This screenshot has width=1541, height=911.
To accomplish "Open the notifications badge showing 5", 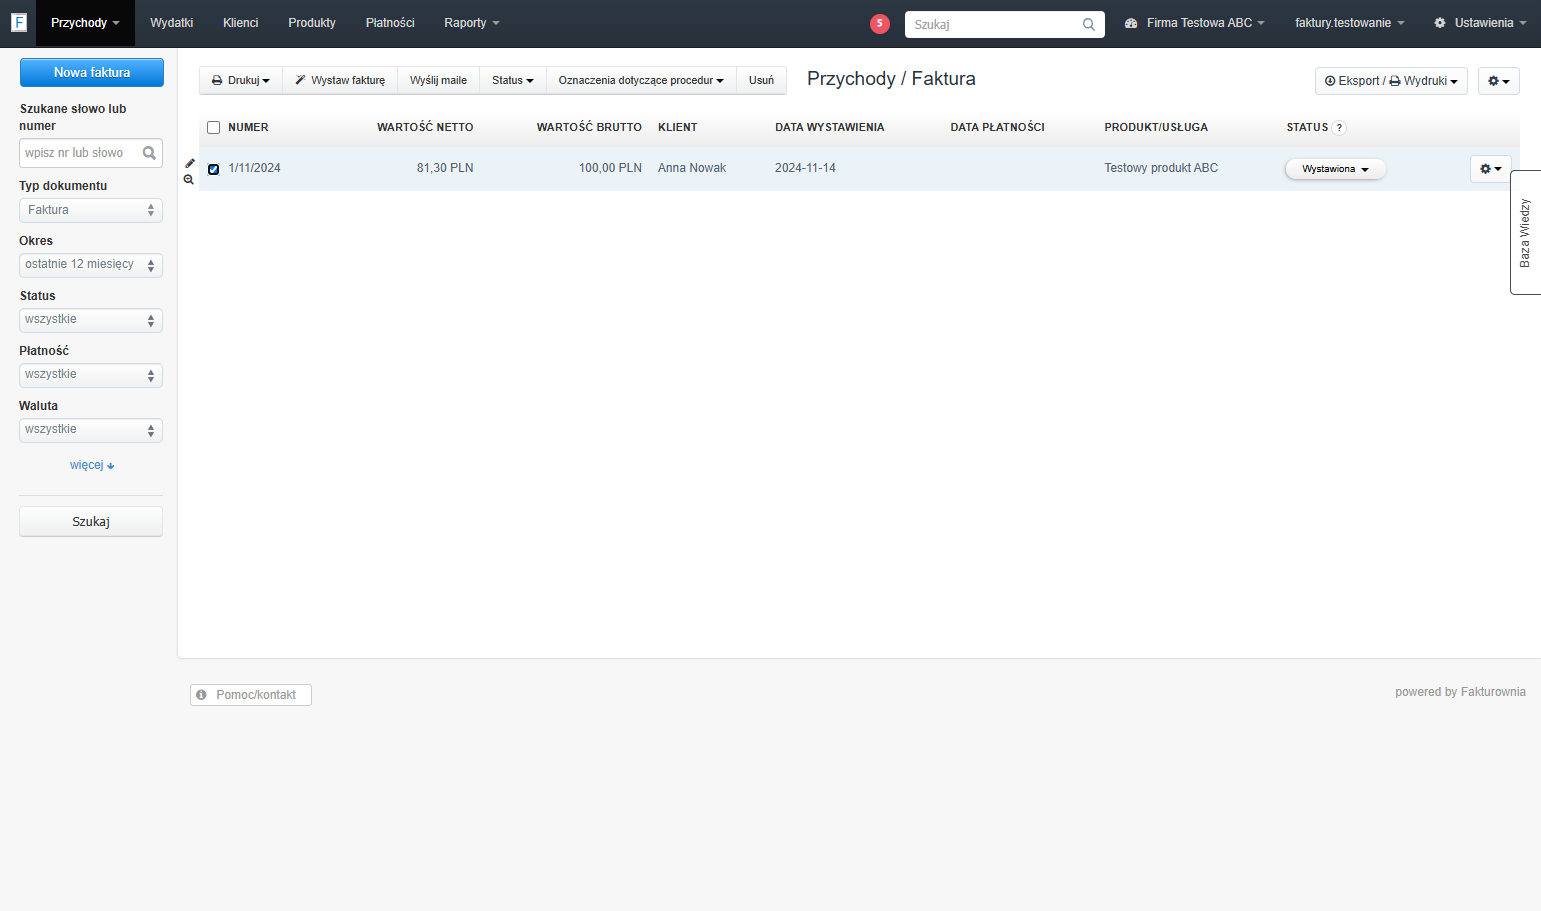I will pyautogui.click(x=880, y=24).
